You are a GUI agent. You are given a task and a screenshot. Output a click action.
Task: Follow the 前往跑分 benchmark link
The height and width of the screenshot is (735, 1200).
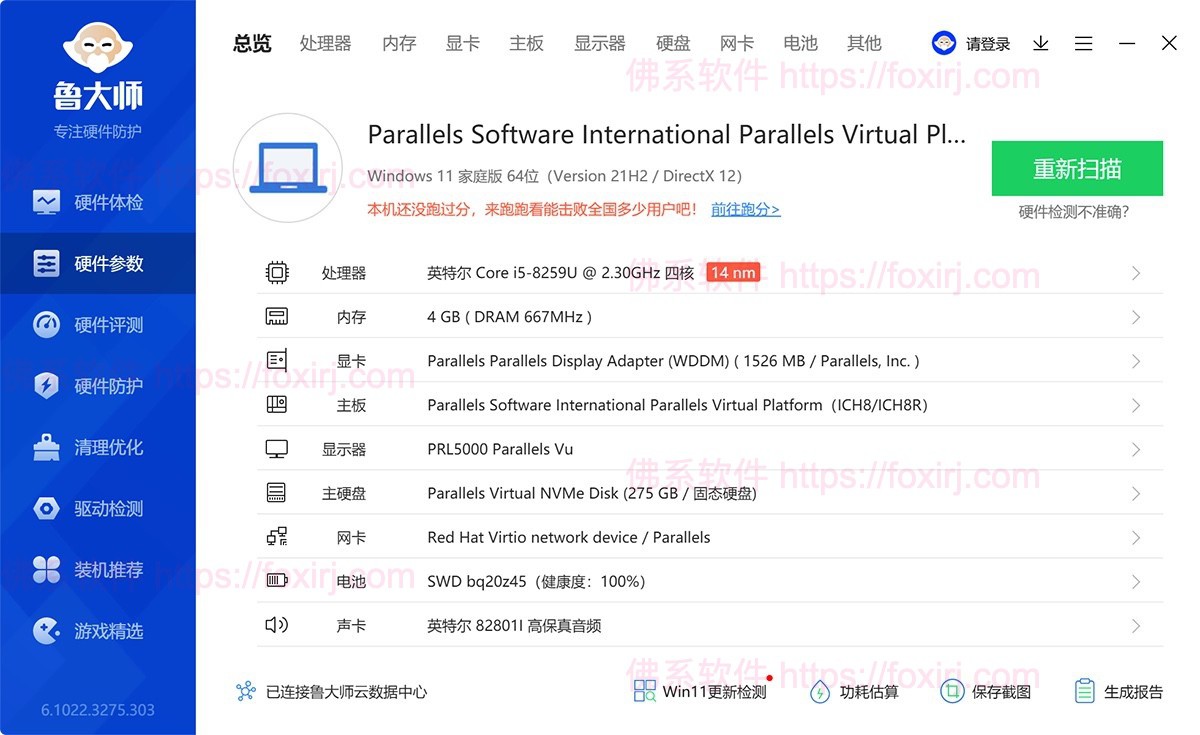[x=744, y=208]
